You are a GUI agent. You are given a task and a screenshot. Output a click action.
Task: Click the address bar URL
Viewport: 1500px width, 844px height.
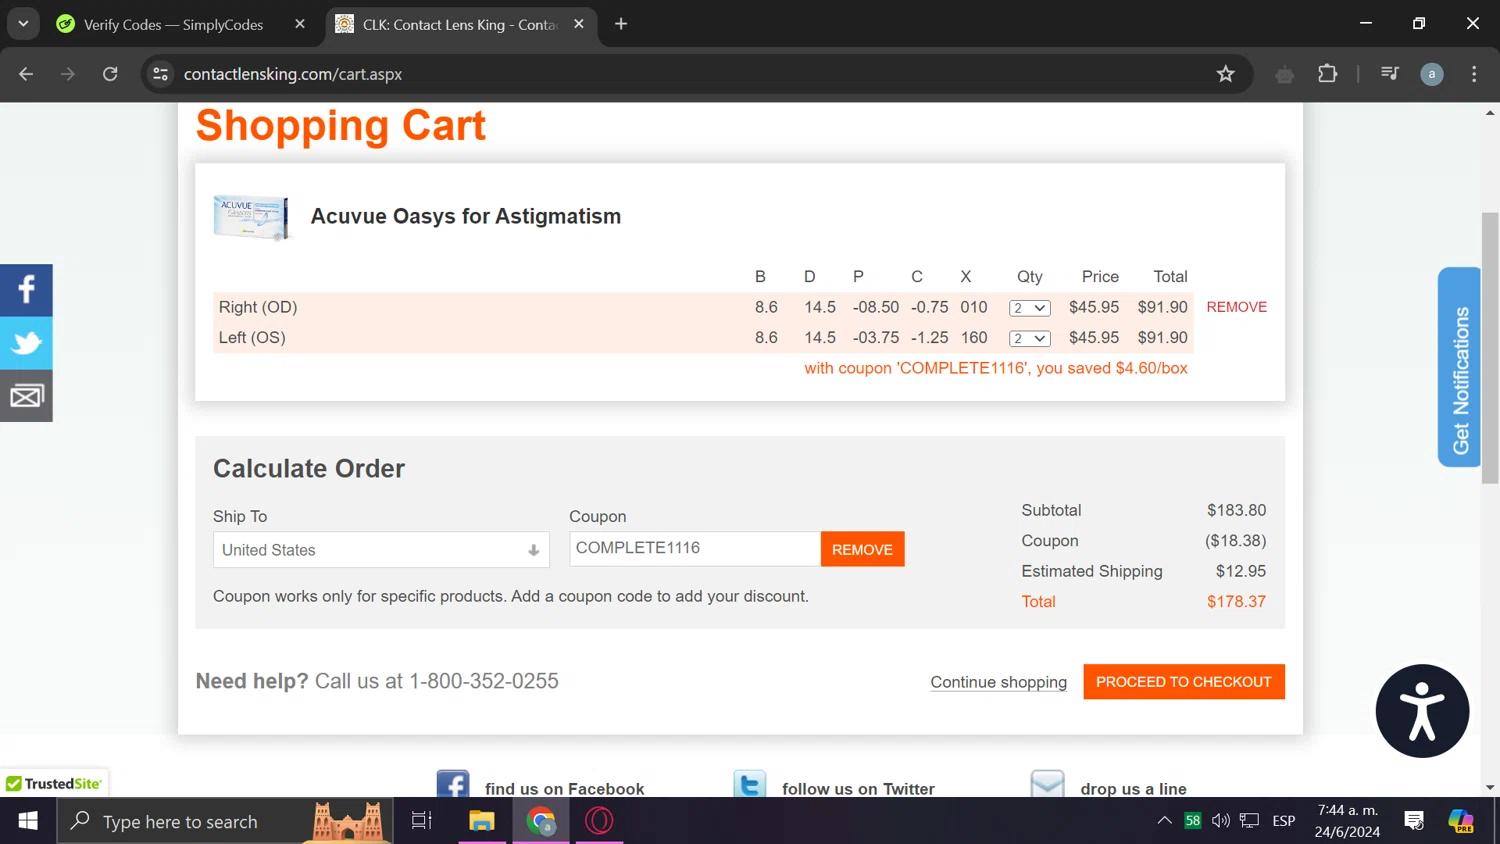pyautogui.click(x=293, y=74)
